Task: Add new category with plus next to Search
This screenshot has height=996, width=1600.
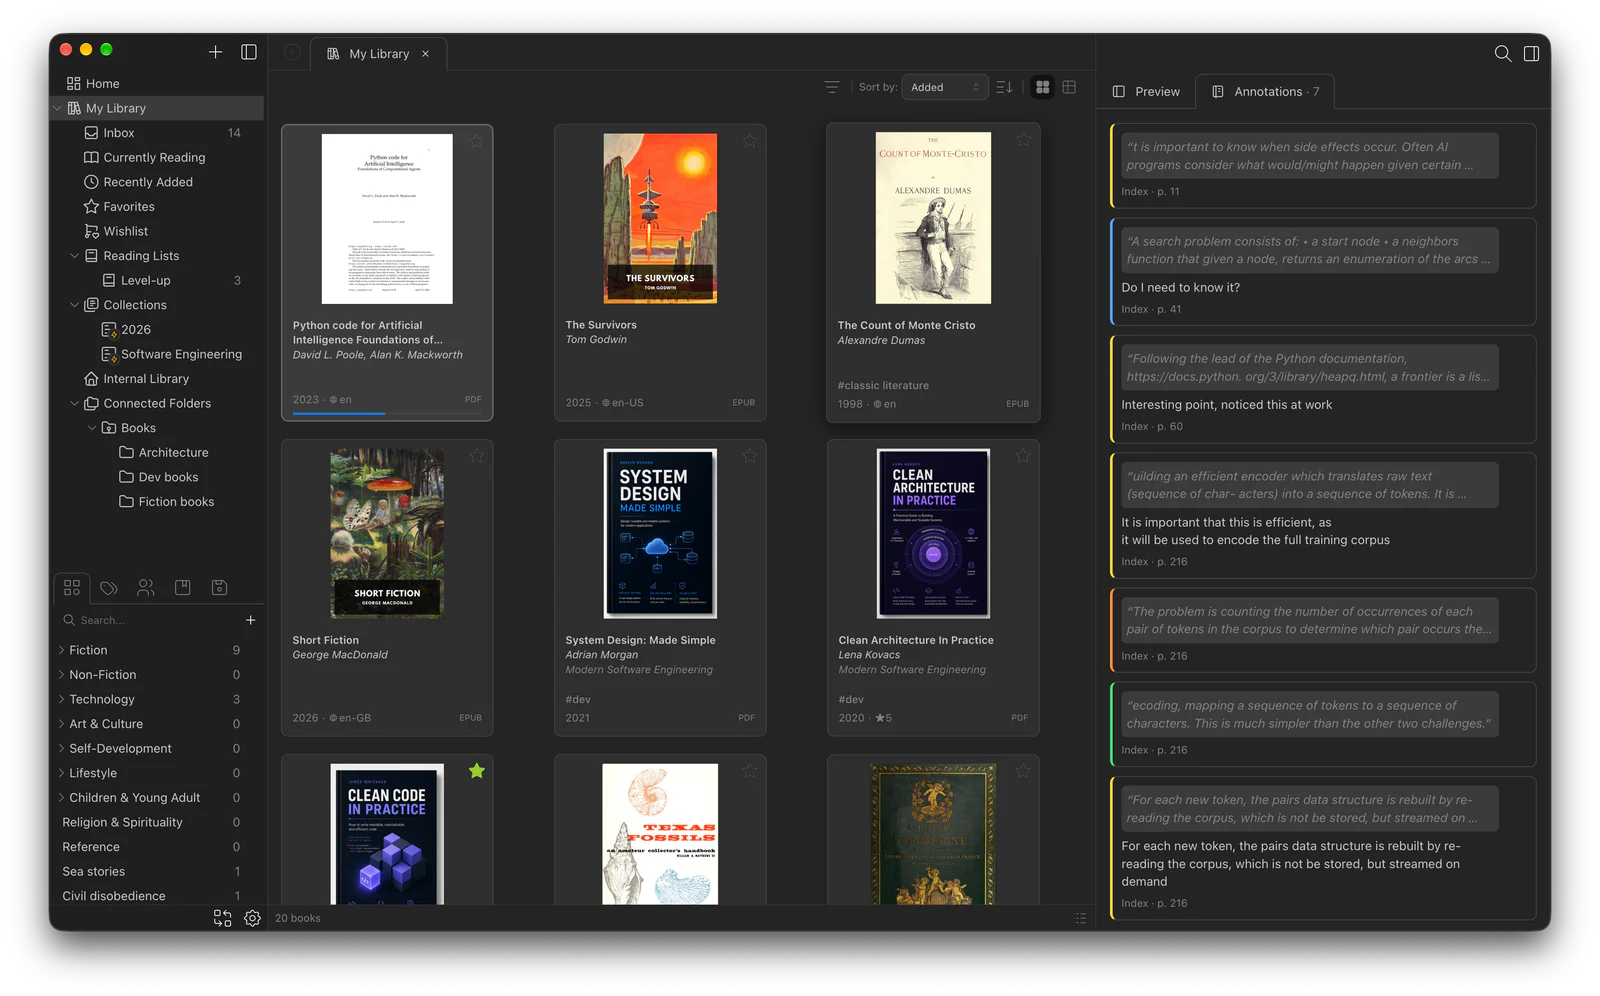Action: 250,620
